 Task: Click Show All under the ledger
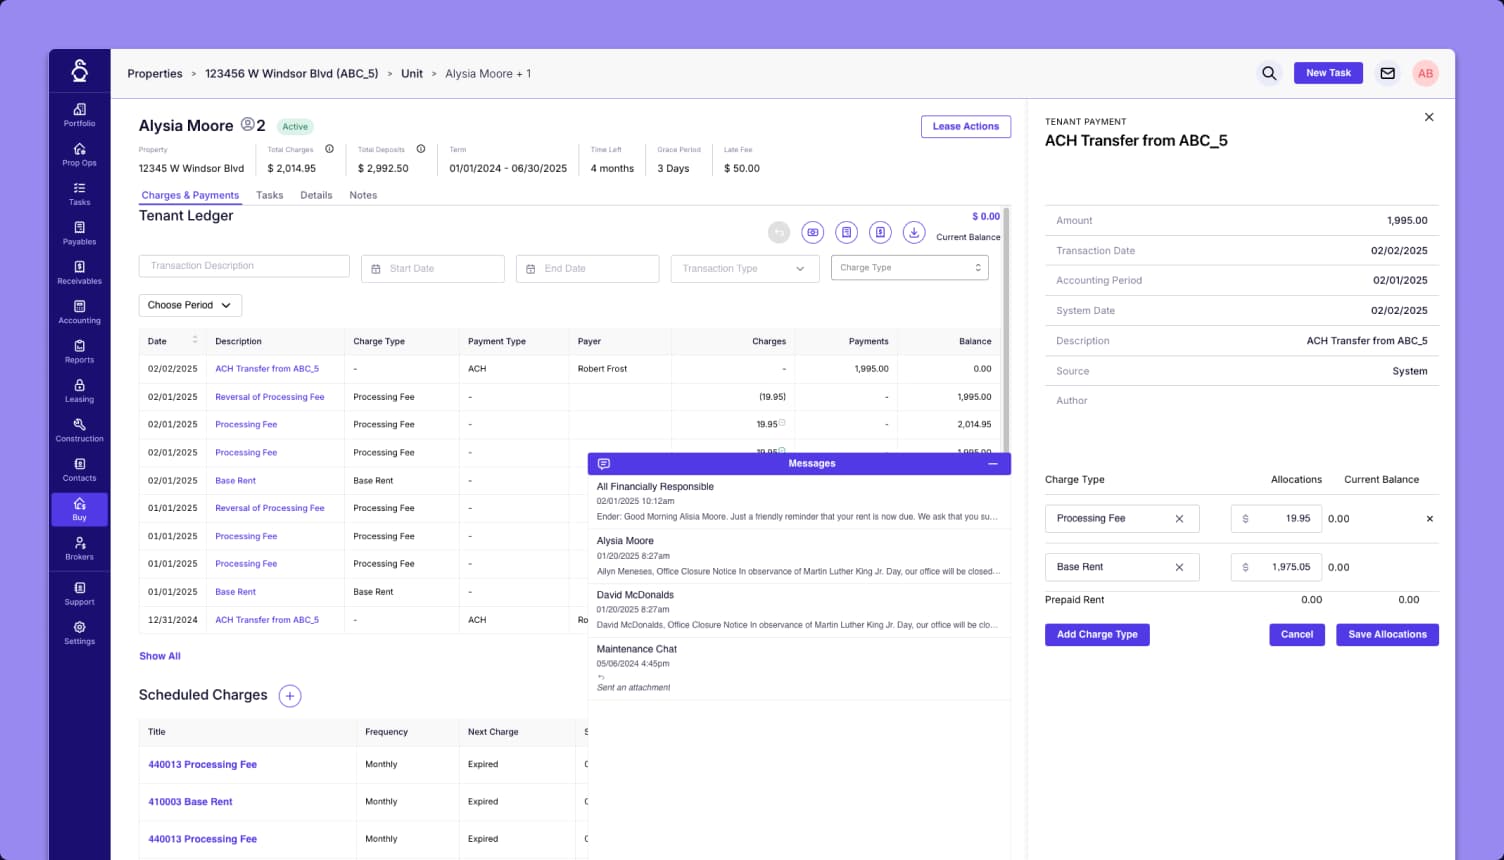click(159, 656)
